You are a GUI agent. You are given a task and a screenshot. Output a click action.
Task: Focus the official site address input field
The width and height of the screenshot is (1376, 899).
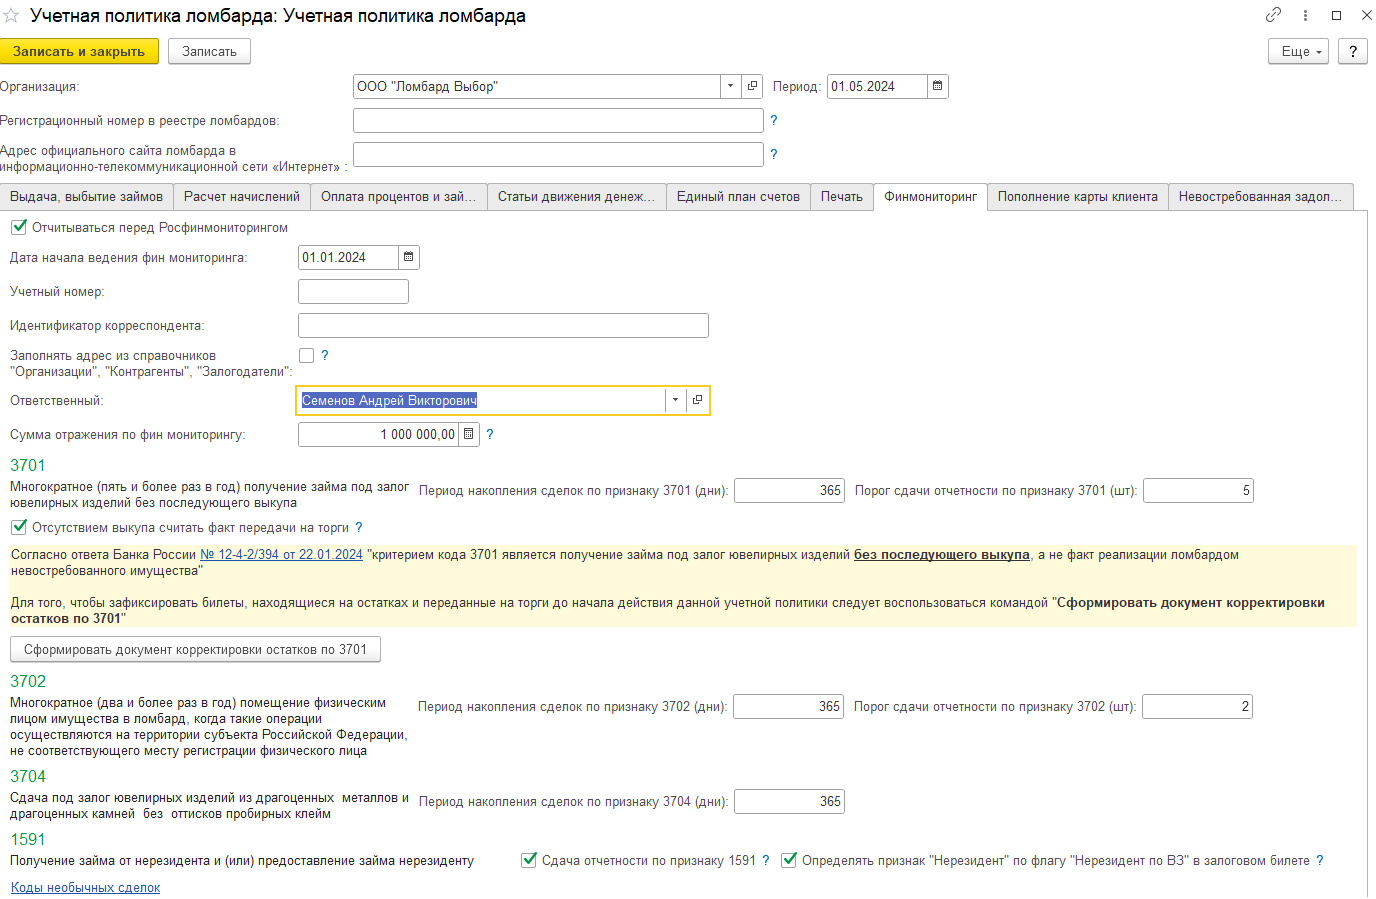tap(558, 154)
